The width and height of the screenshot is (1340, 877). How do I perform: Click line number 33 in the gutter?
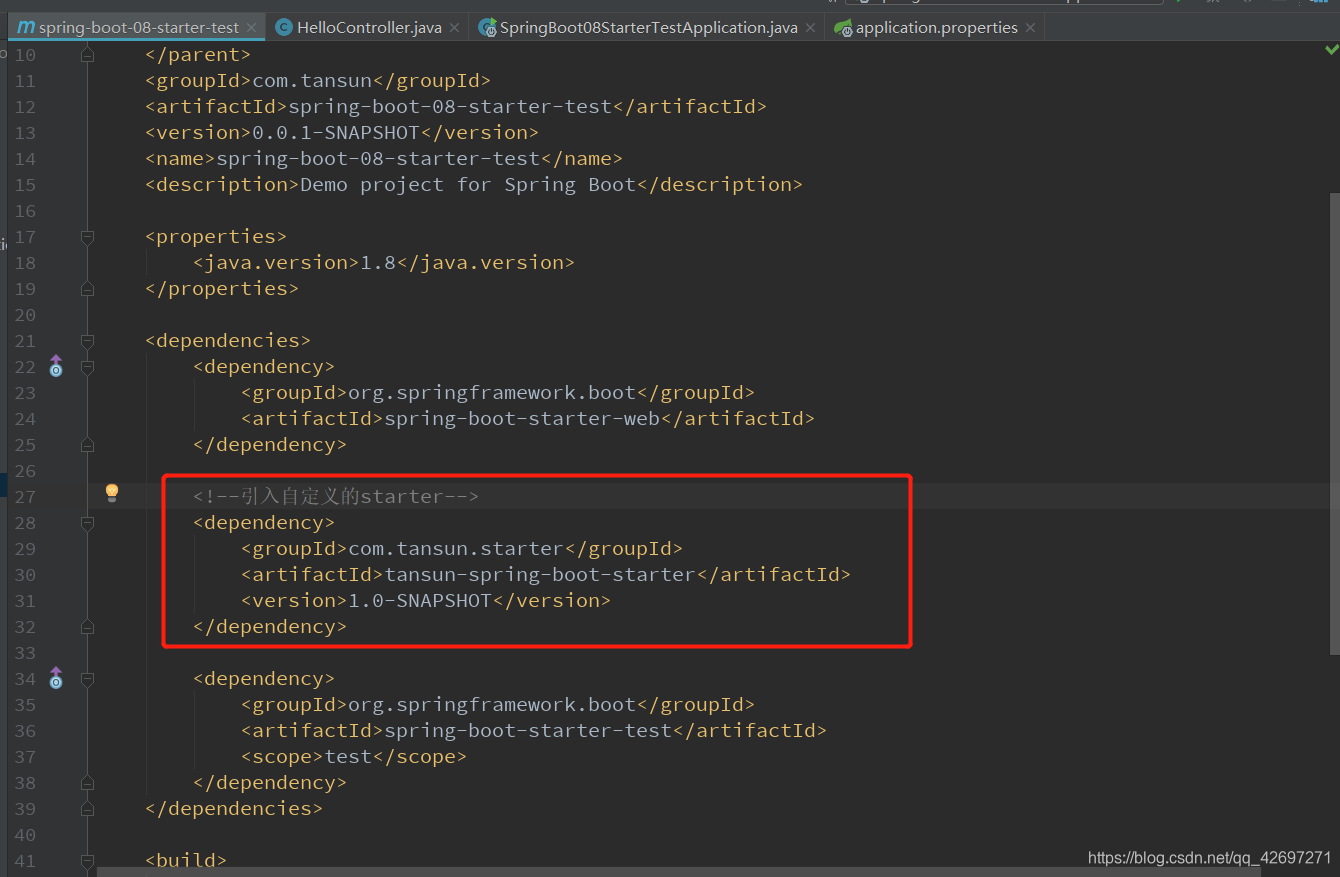click(24, 653)
